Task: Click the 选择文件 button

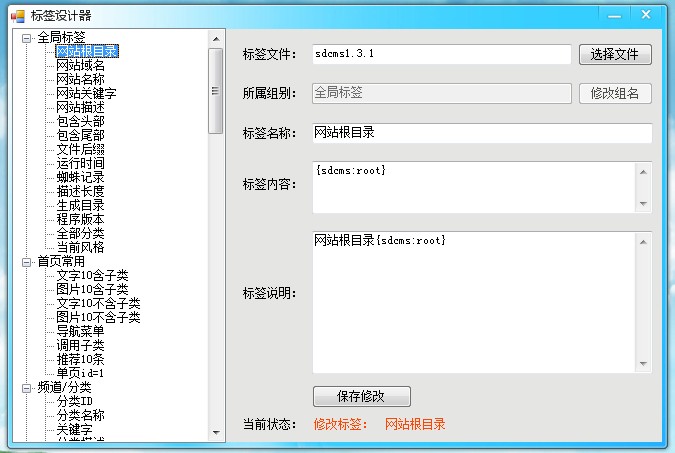Action: [x=615, y=54]
